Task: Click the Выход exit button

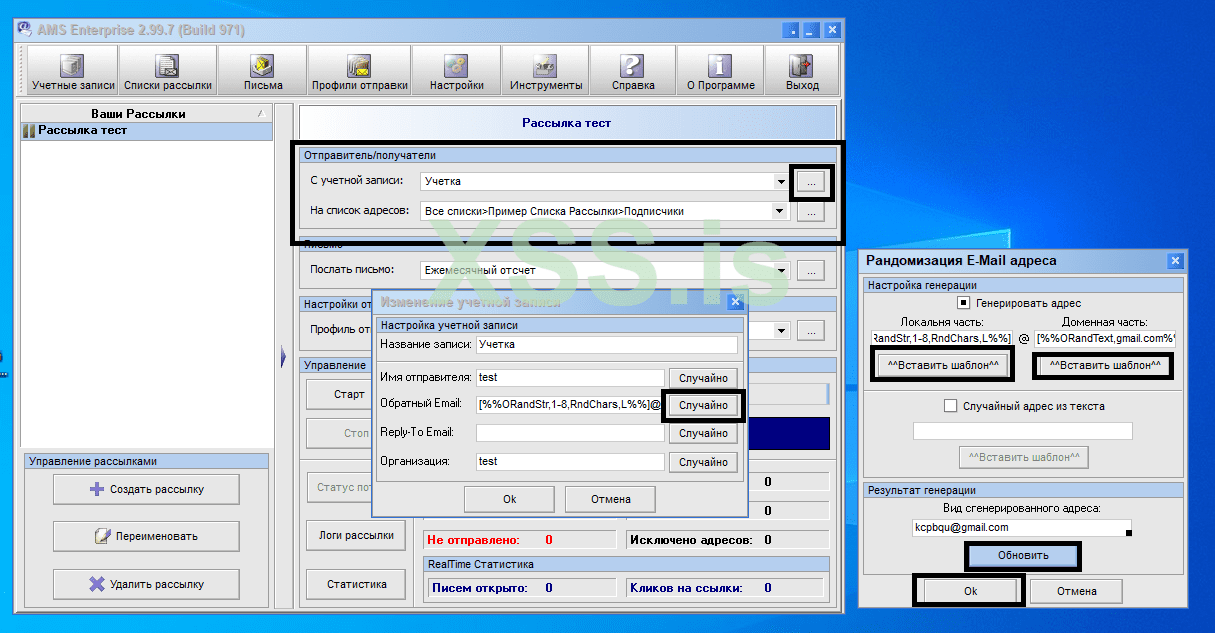Action: [x=802, y=70]
